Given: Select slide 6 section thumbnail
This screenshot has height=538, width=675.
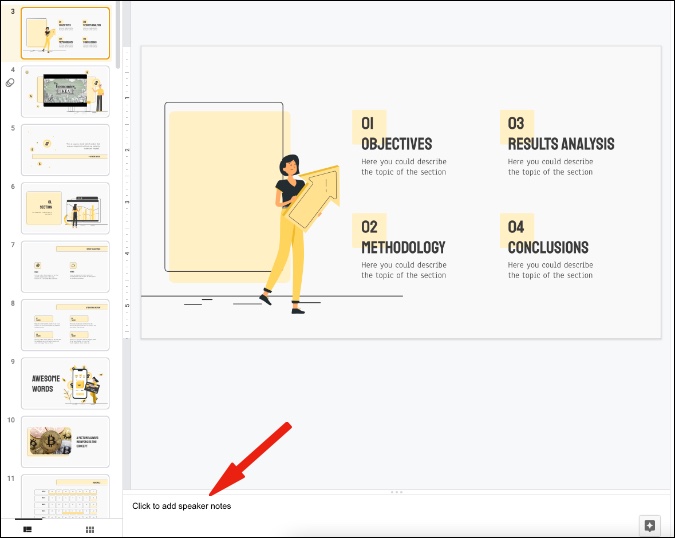Looking at the screenshot, I should click(x=65, y=208).
